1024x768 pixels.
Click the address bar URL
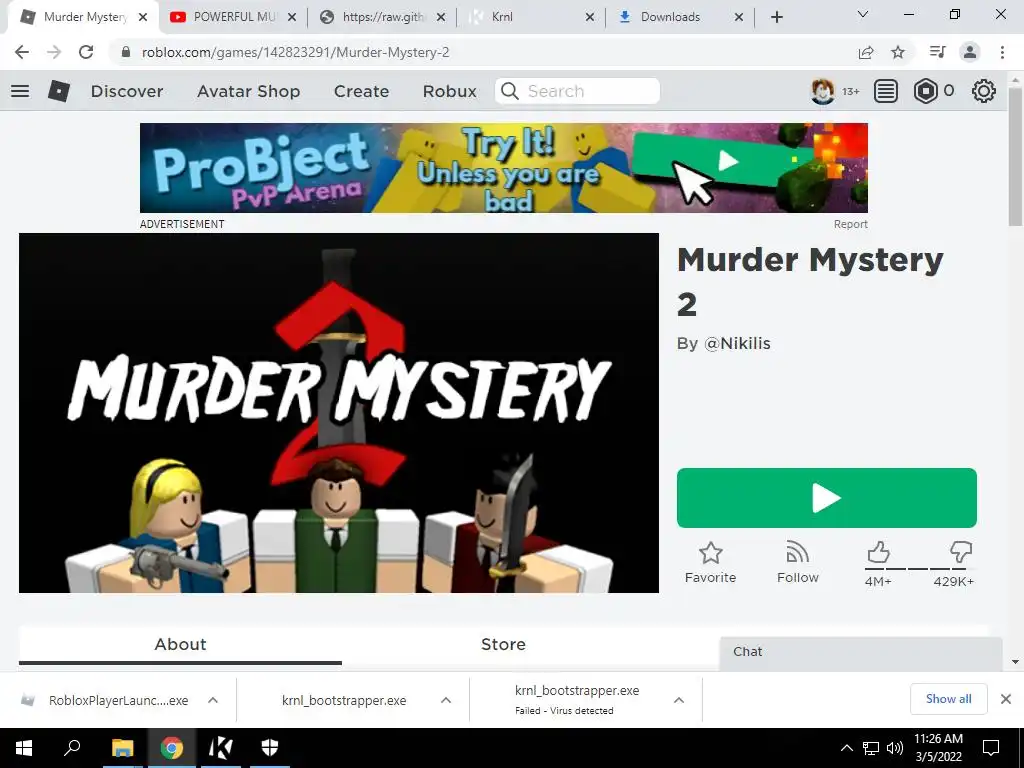295,52
